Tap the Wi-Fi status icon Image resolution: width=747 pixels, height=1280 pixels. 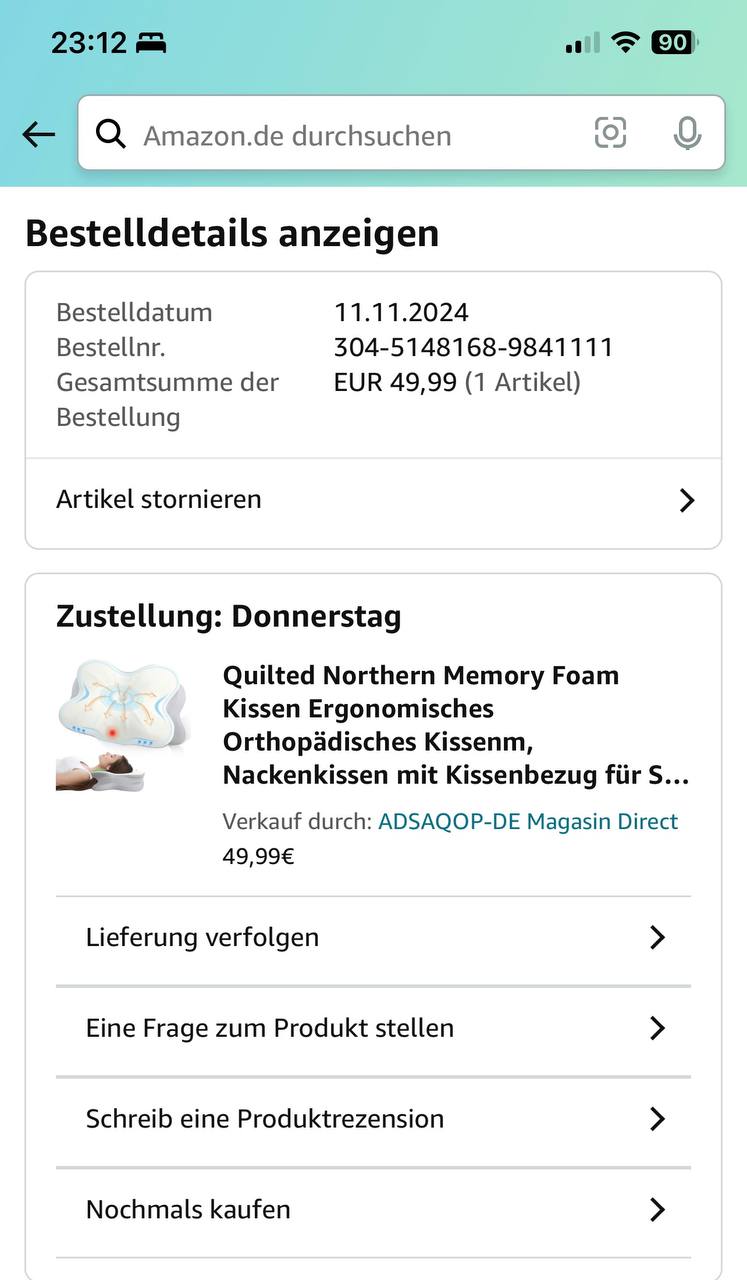(626, 43)
